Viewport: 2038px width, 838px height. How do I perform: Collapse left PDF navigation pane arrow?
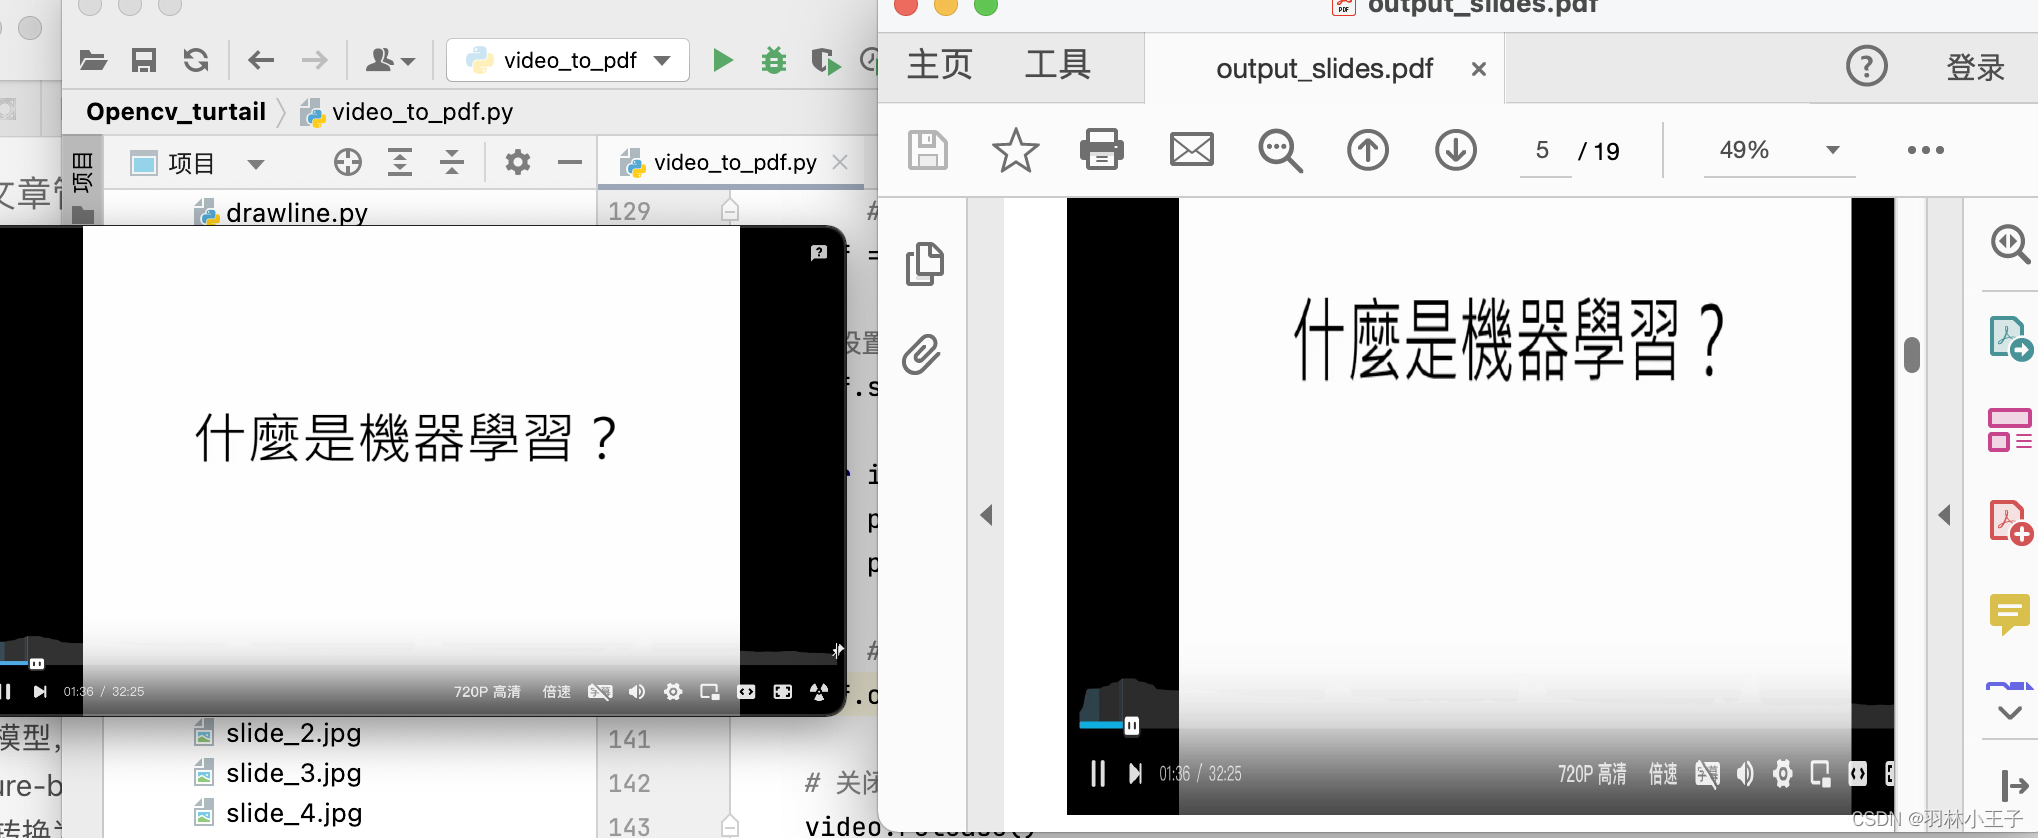tap(987, 515)
